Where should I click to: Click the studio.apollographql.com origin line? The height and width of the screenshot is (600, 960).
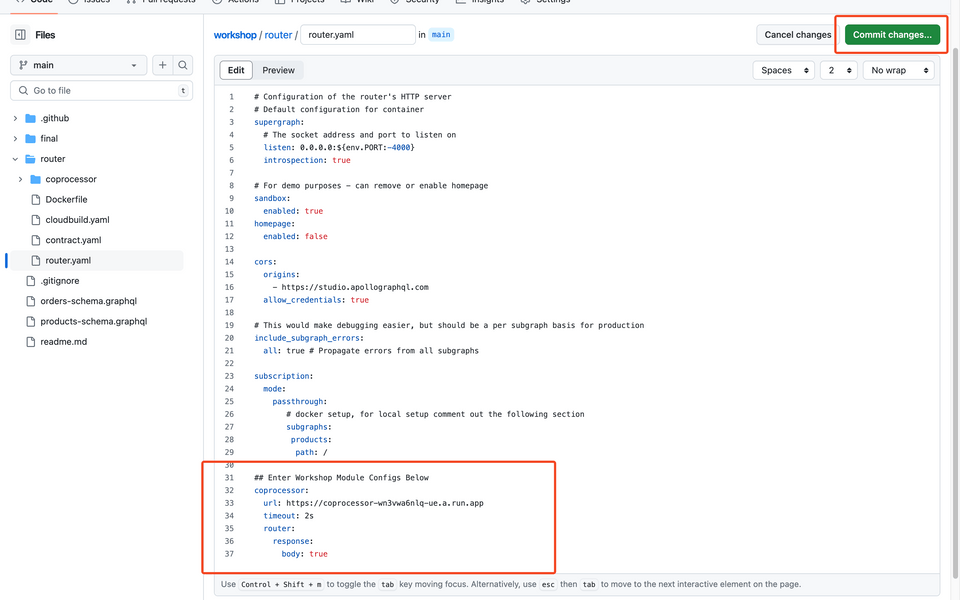(x=350, y=287)
